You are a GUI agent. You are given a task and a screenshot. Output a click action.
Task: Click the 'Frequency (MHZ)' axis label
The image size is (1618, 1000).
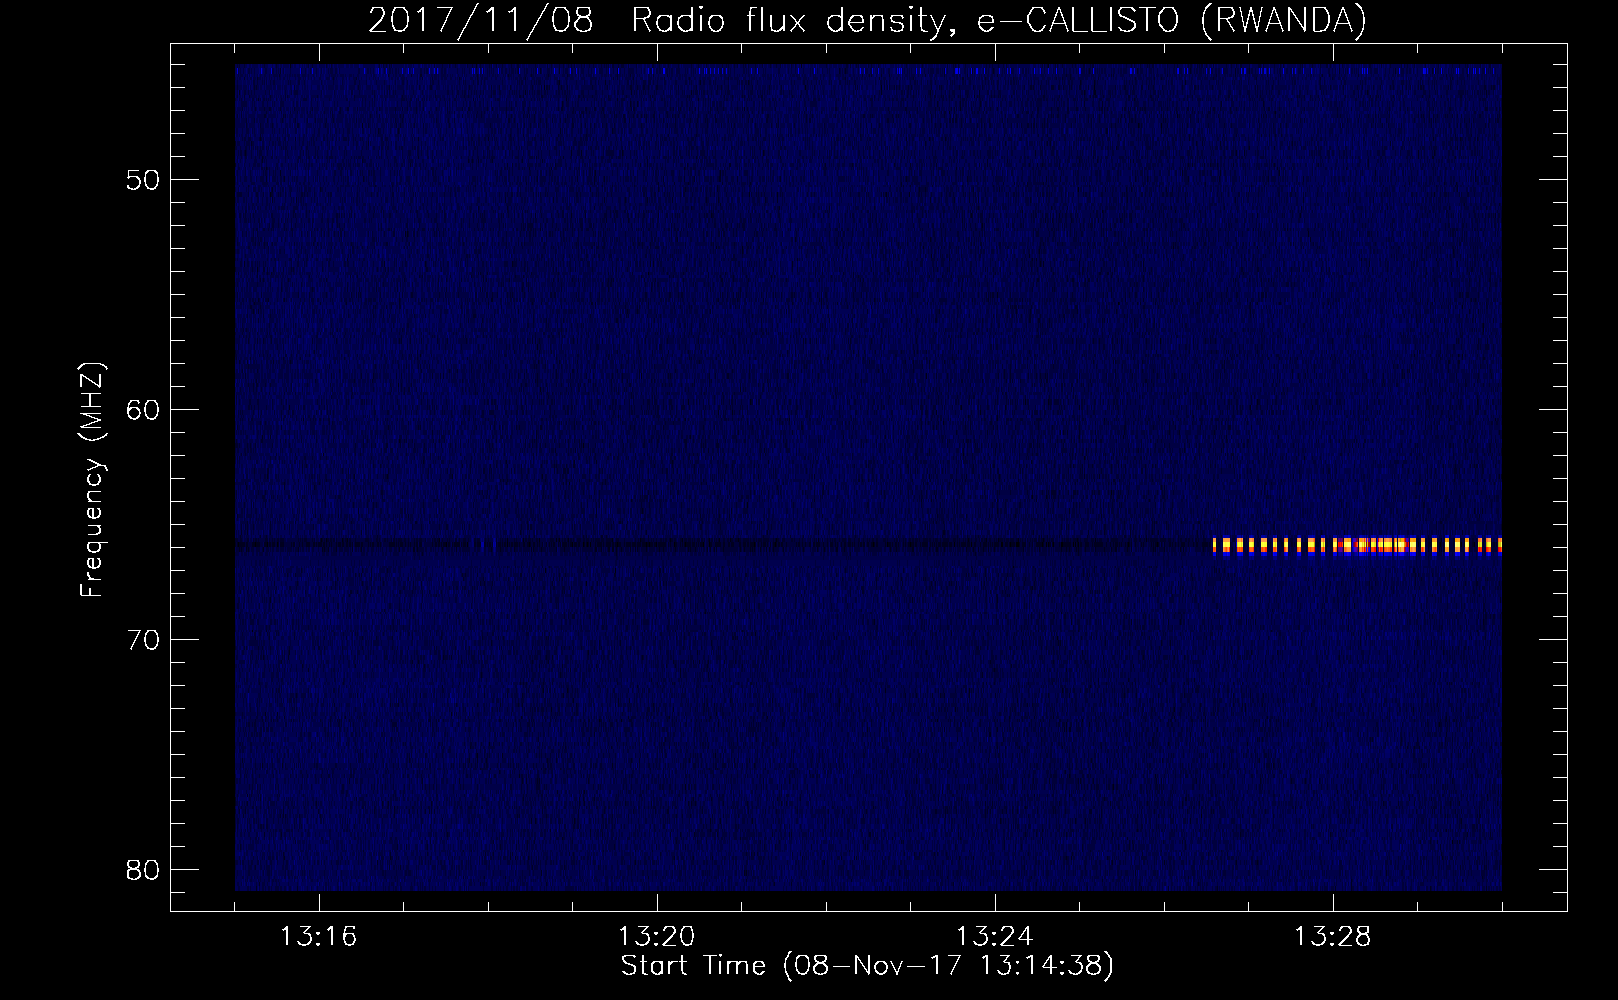[x=92, y=479]
